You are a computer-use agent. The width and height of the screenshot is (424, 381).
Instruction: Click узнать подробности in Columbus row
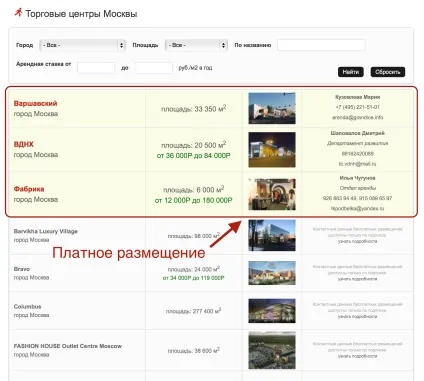click(x=357, y=316)
